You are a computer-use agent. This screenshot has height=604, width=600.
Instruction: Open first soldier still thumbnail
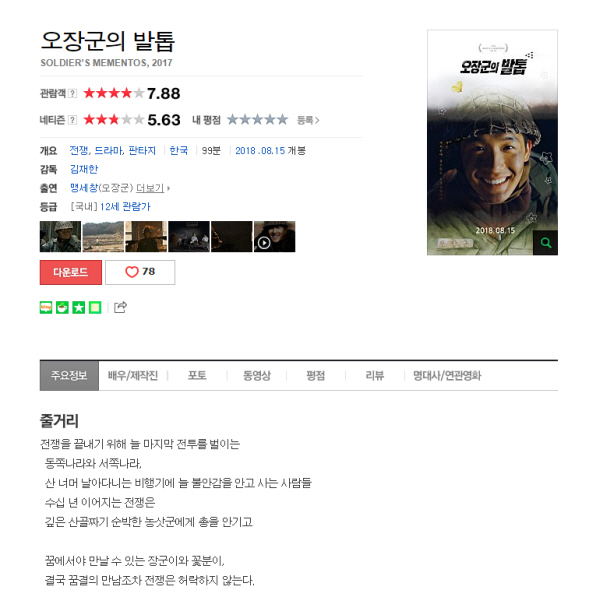point(60,237)
